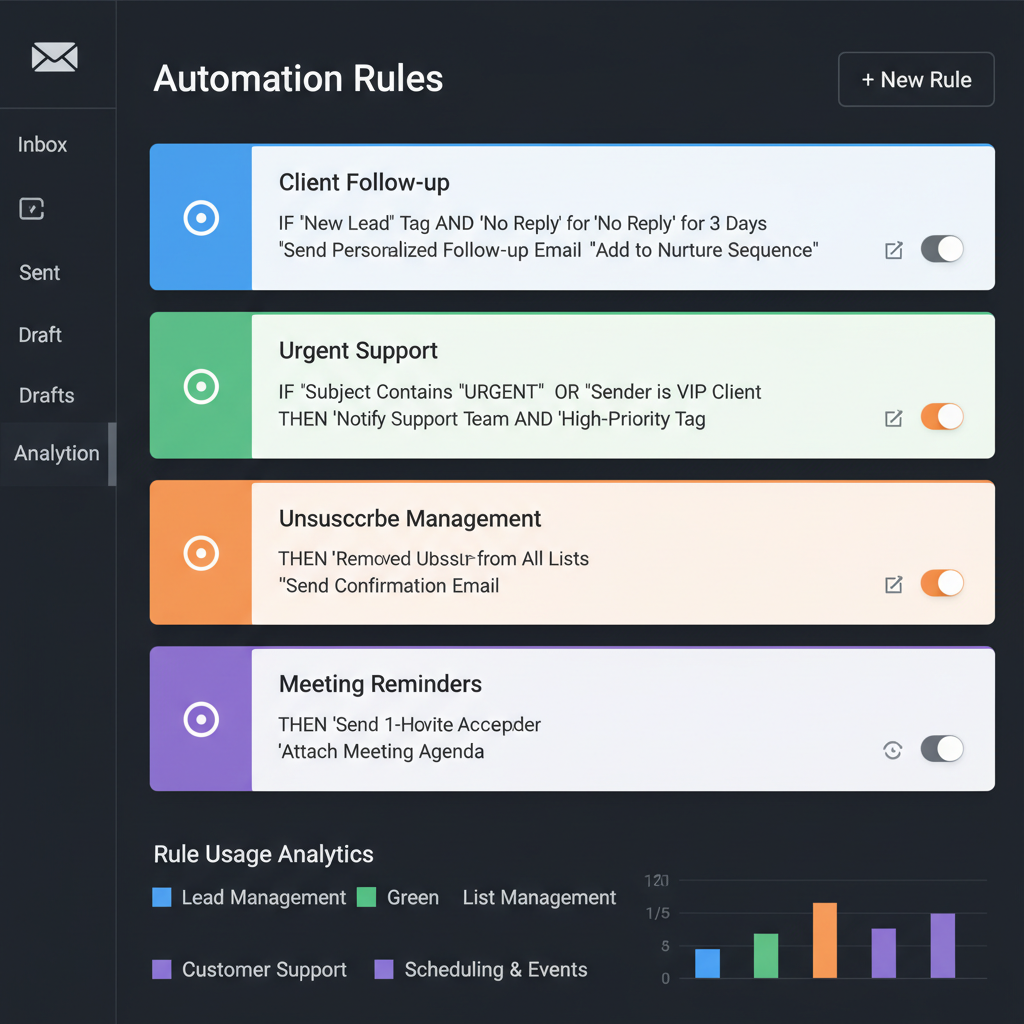Click the Client Follow-up target icon
Image resolution: width=1024 pixels, height=1024 pixels.
[201, 218]
